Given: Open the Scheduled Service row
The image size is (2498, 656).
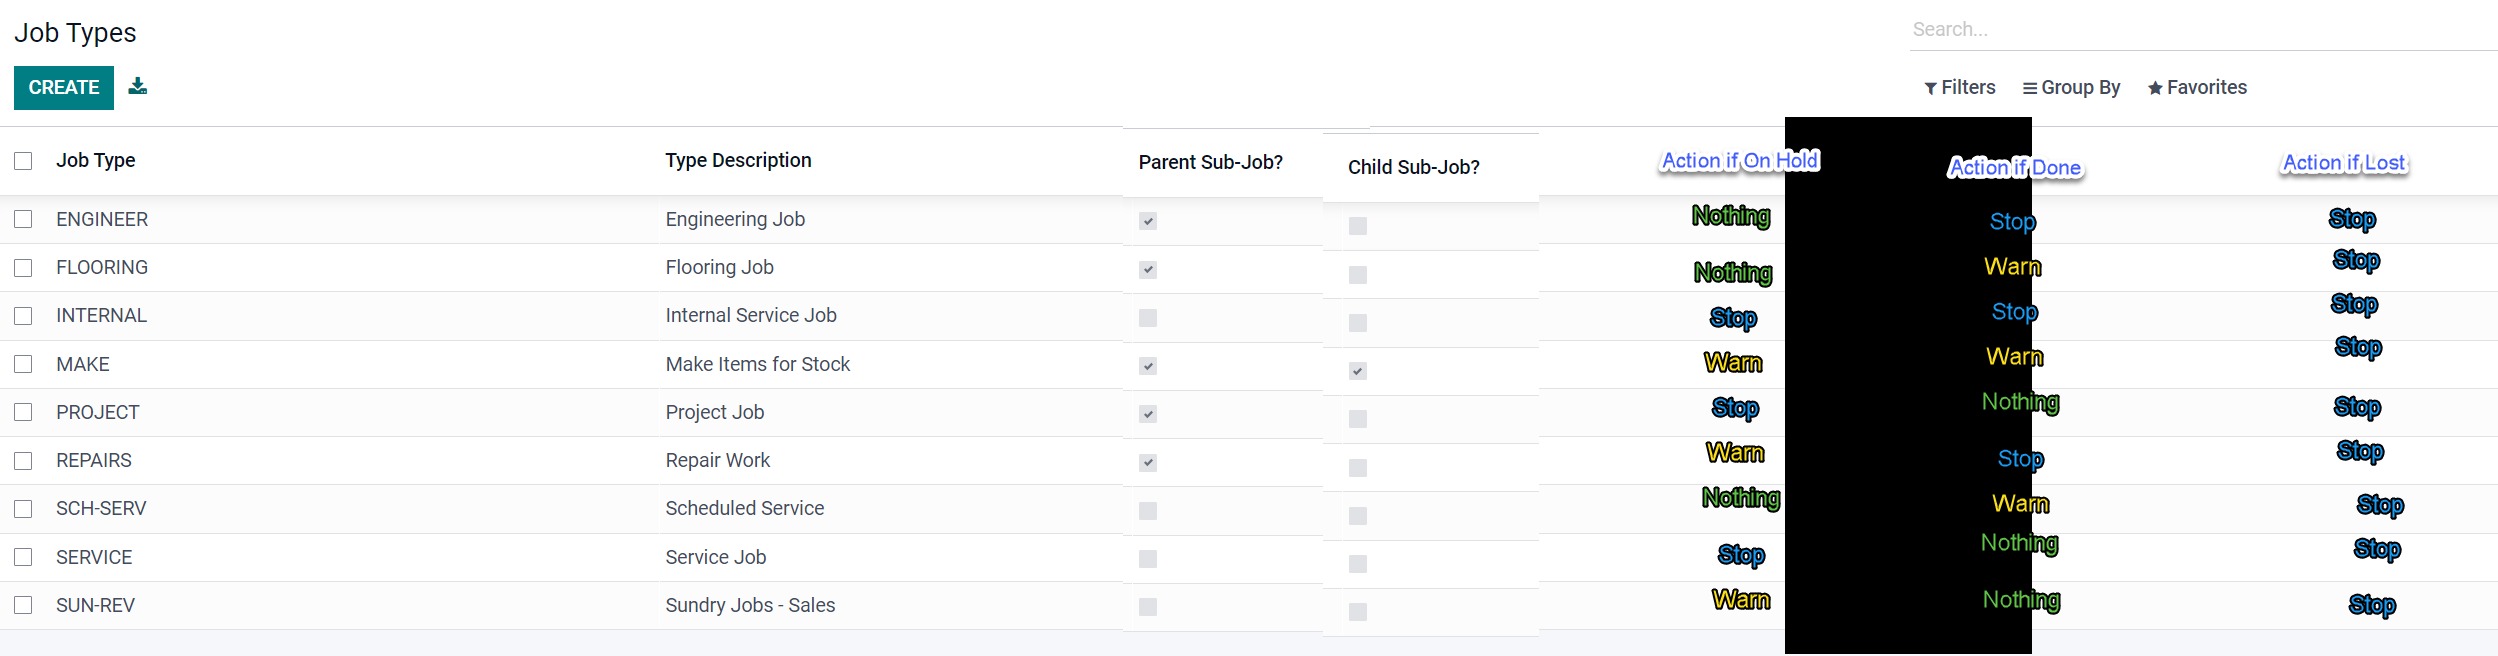Looking at the screenshot, I should 745,508.
